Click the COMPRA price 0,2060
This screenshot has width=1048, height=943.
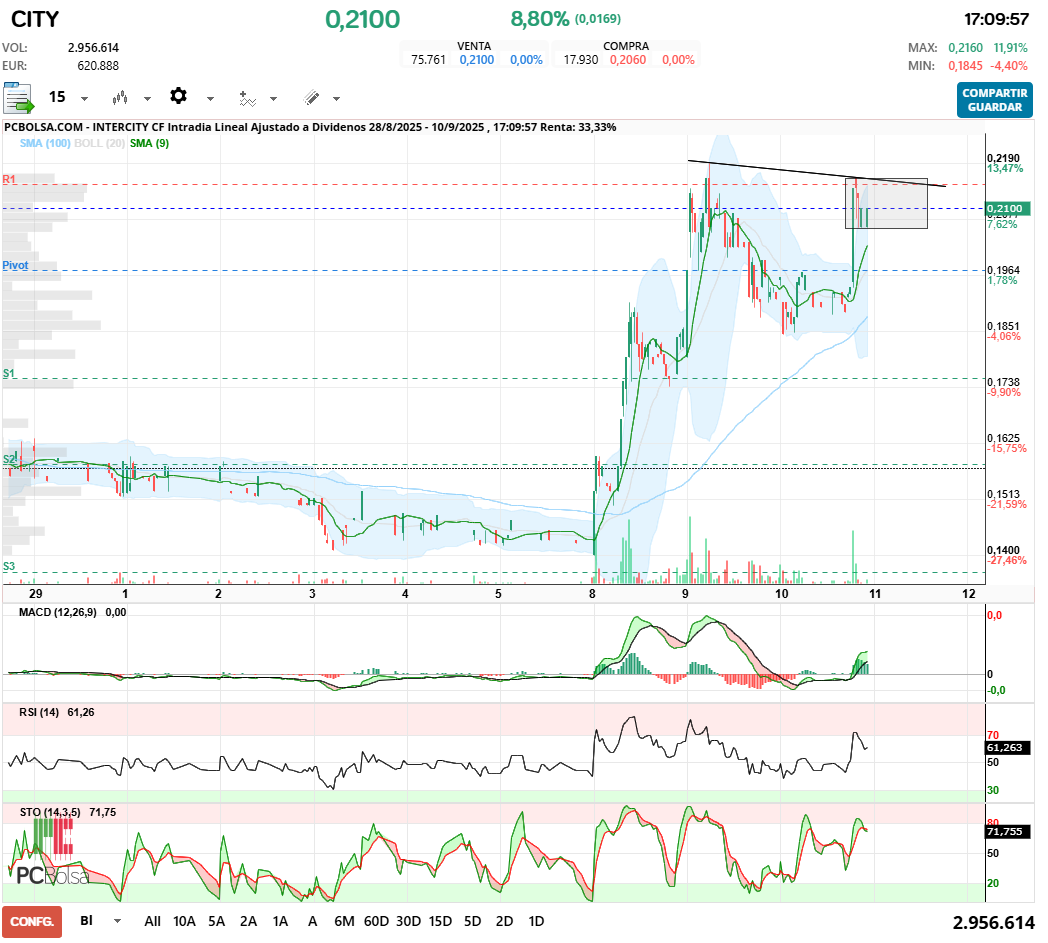[628, 59]
